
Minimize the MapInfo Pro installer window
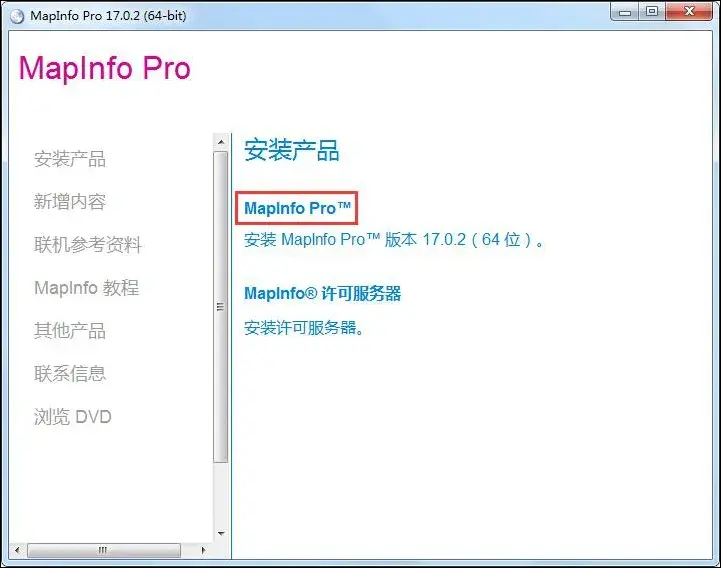coord(625,12)
